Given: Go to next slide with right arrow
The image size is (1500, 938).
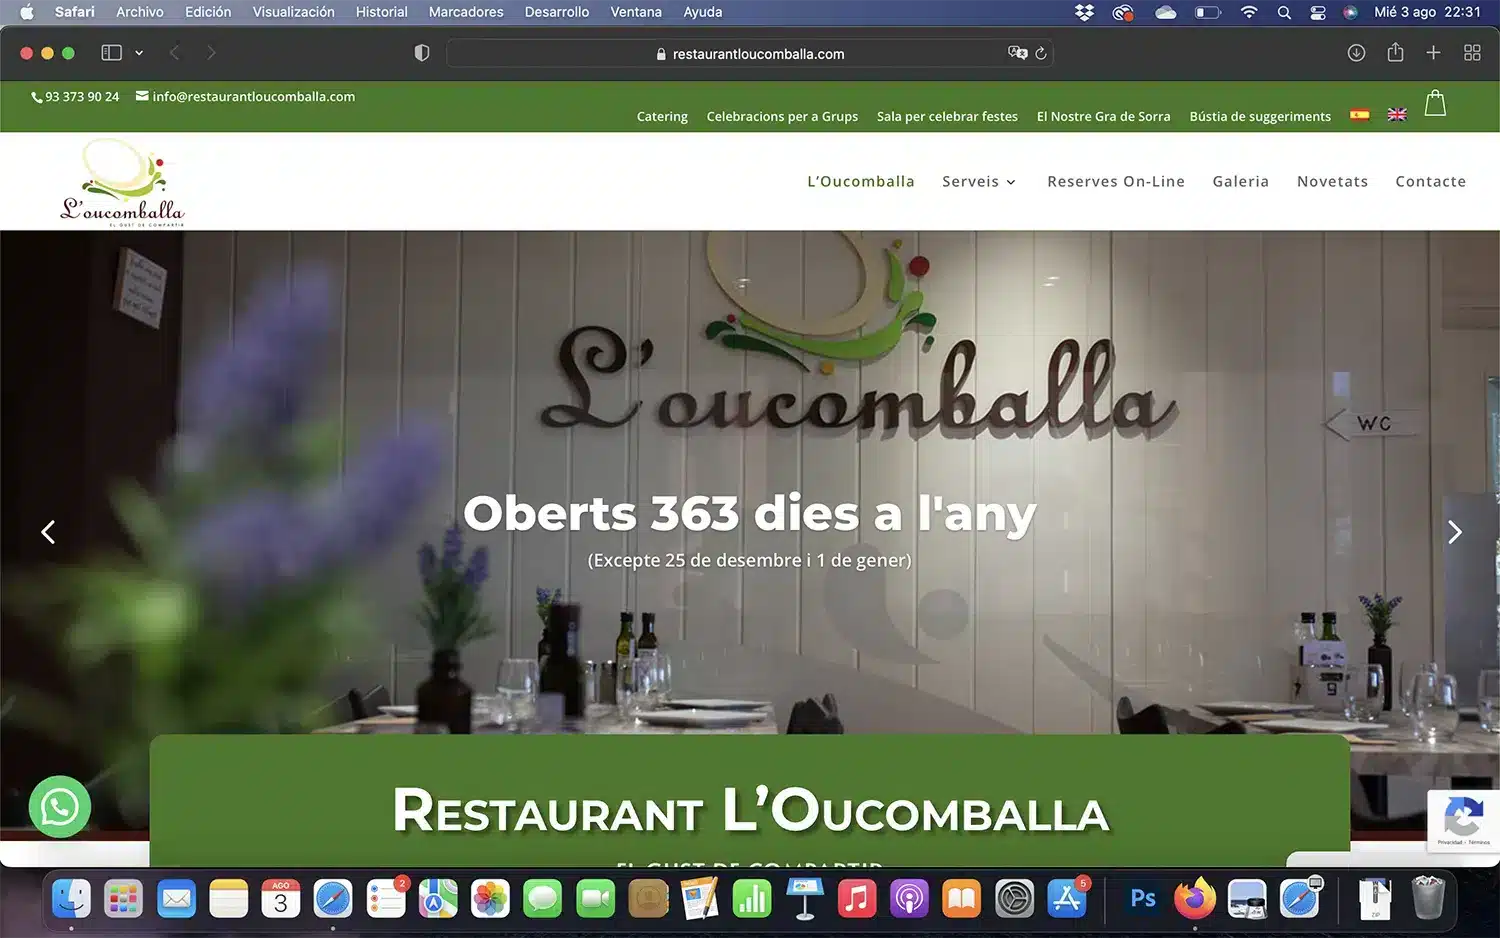Looking at the screenshot, I should point(1454,532).
